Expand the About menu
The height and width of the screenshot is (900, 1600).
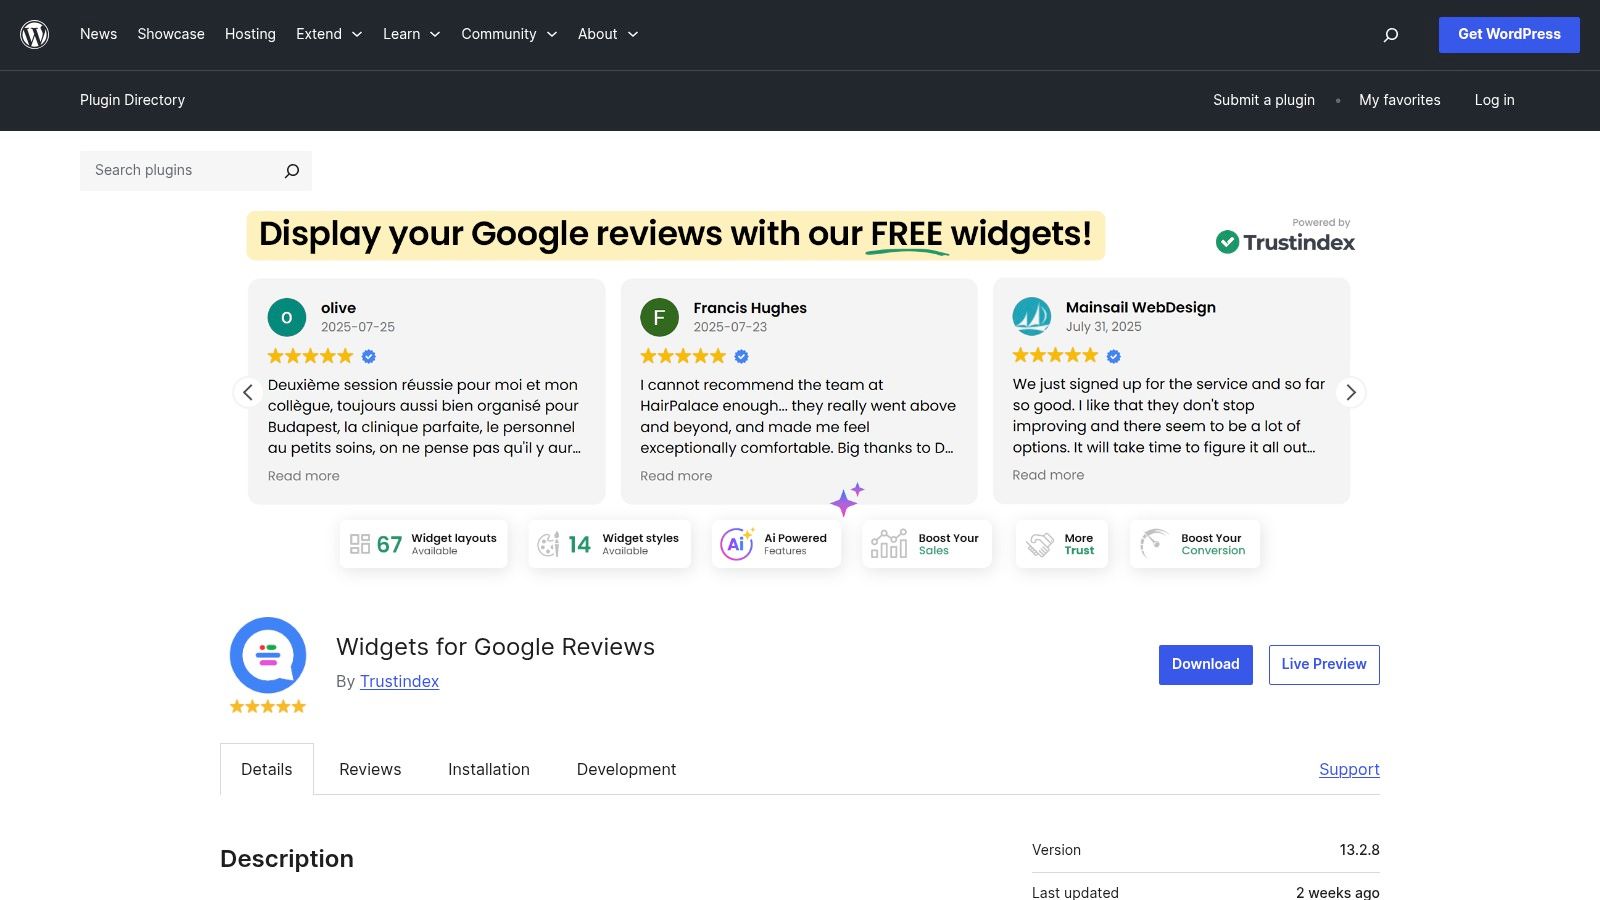[x=608, y=34]
